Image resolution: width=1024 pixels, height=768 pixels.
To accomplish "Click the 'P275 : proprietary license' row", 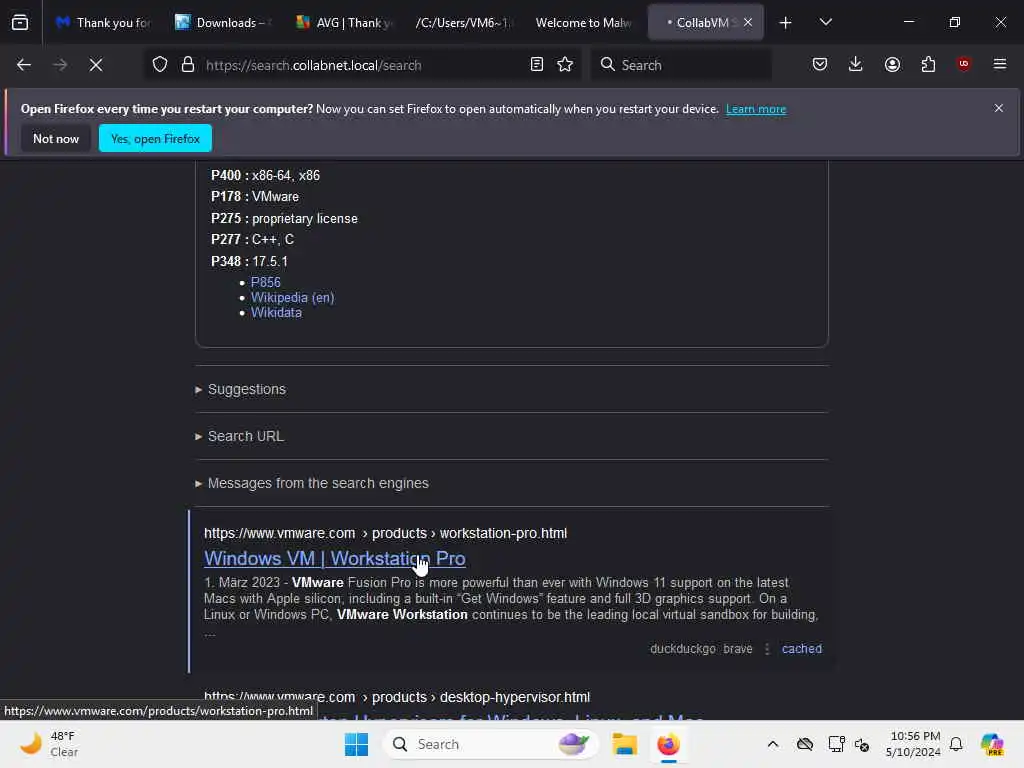I will pyautogui.click(x=284, y=218).
